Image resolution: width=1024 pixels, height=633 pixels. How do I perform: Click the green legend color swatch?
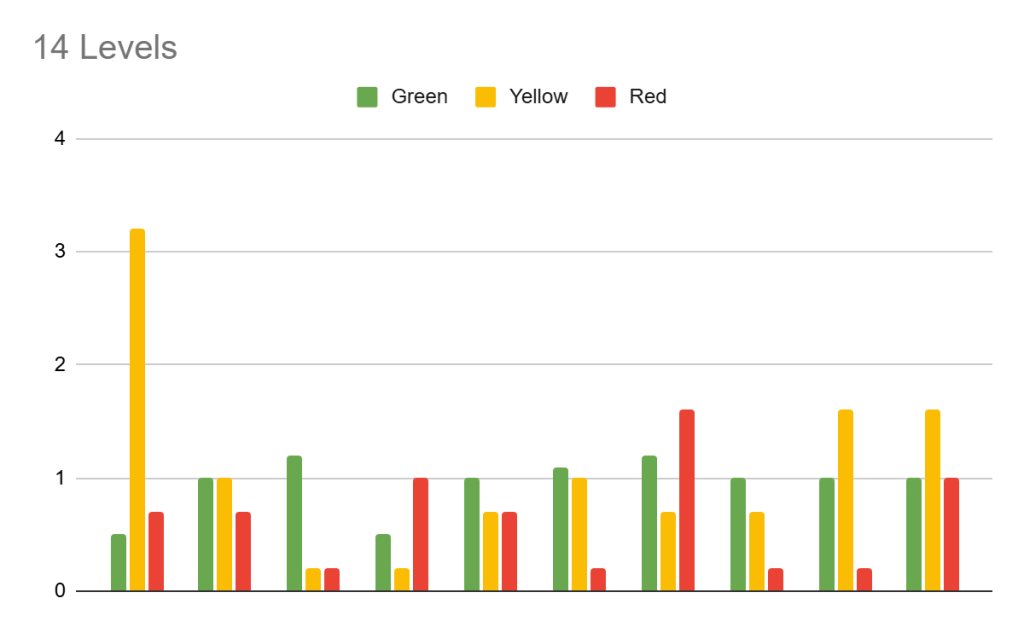367,97
